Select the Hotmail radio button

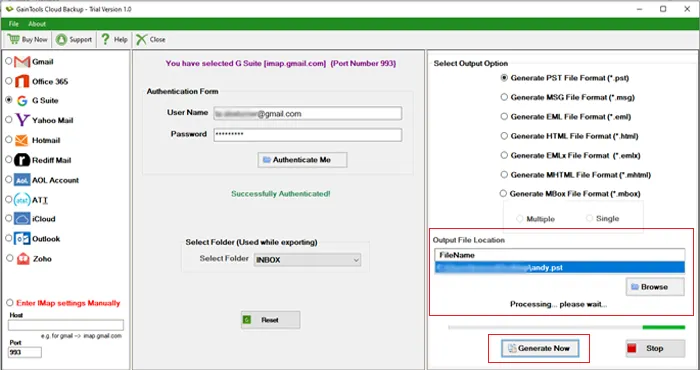9,140
